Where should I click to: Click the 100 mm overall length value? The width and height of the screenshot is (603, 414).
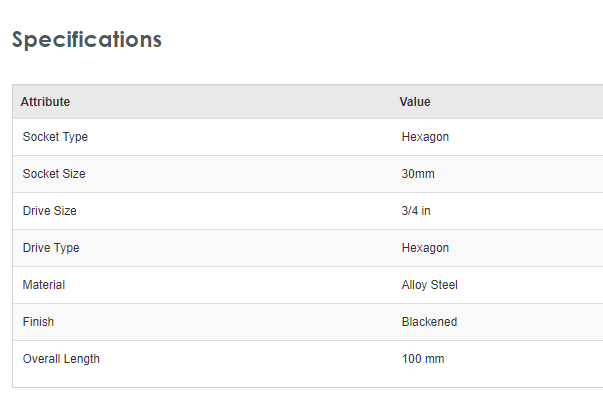pos(422,359)
